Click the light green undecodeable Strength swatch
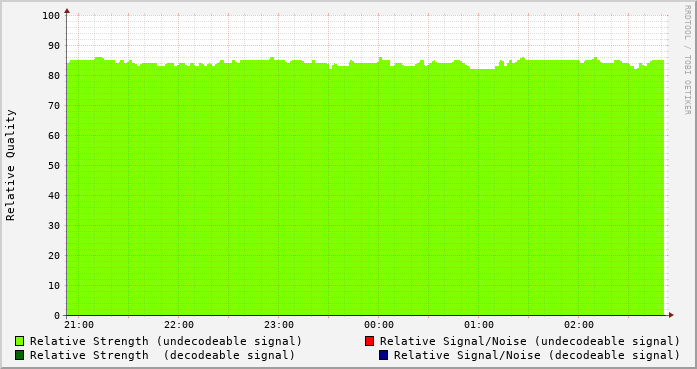697x369 pixels. [20, 341]
